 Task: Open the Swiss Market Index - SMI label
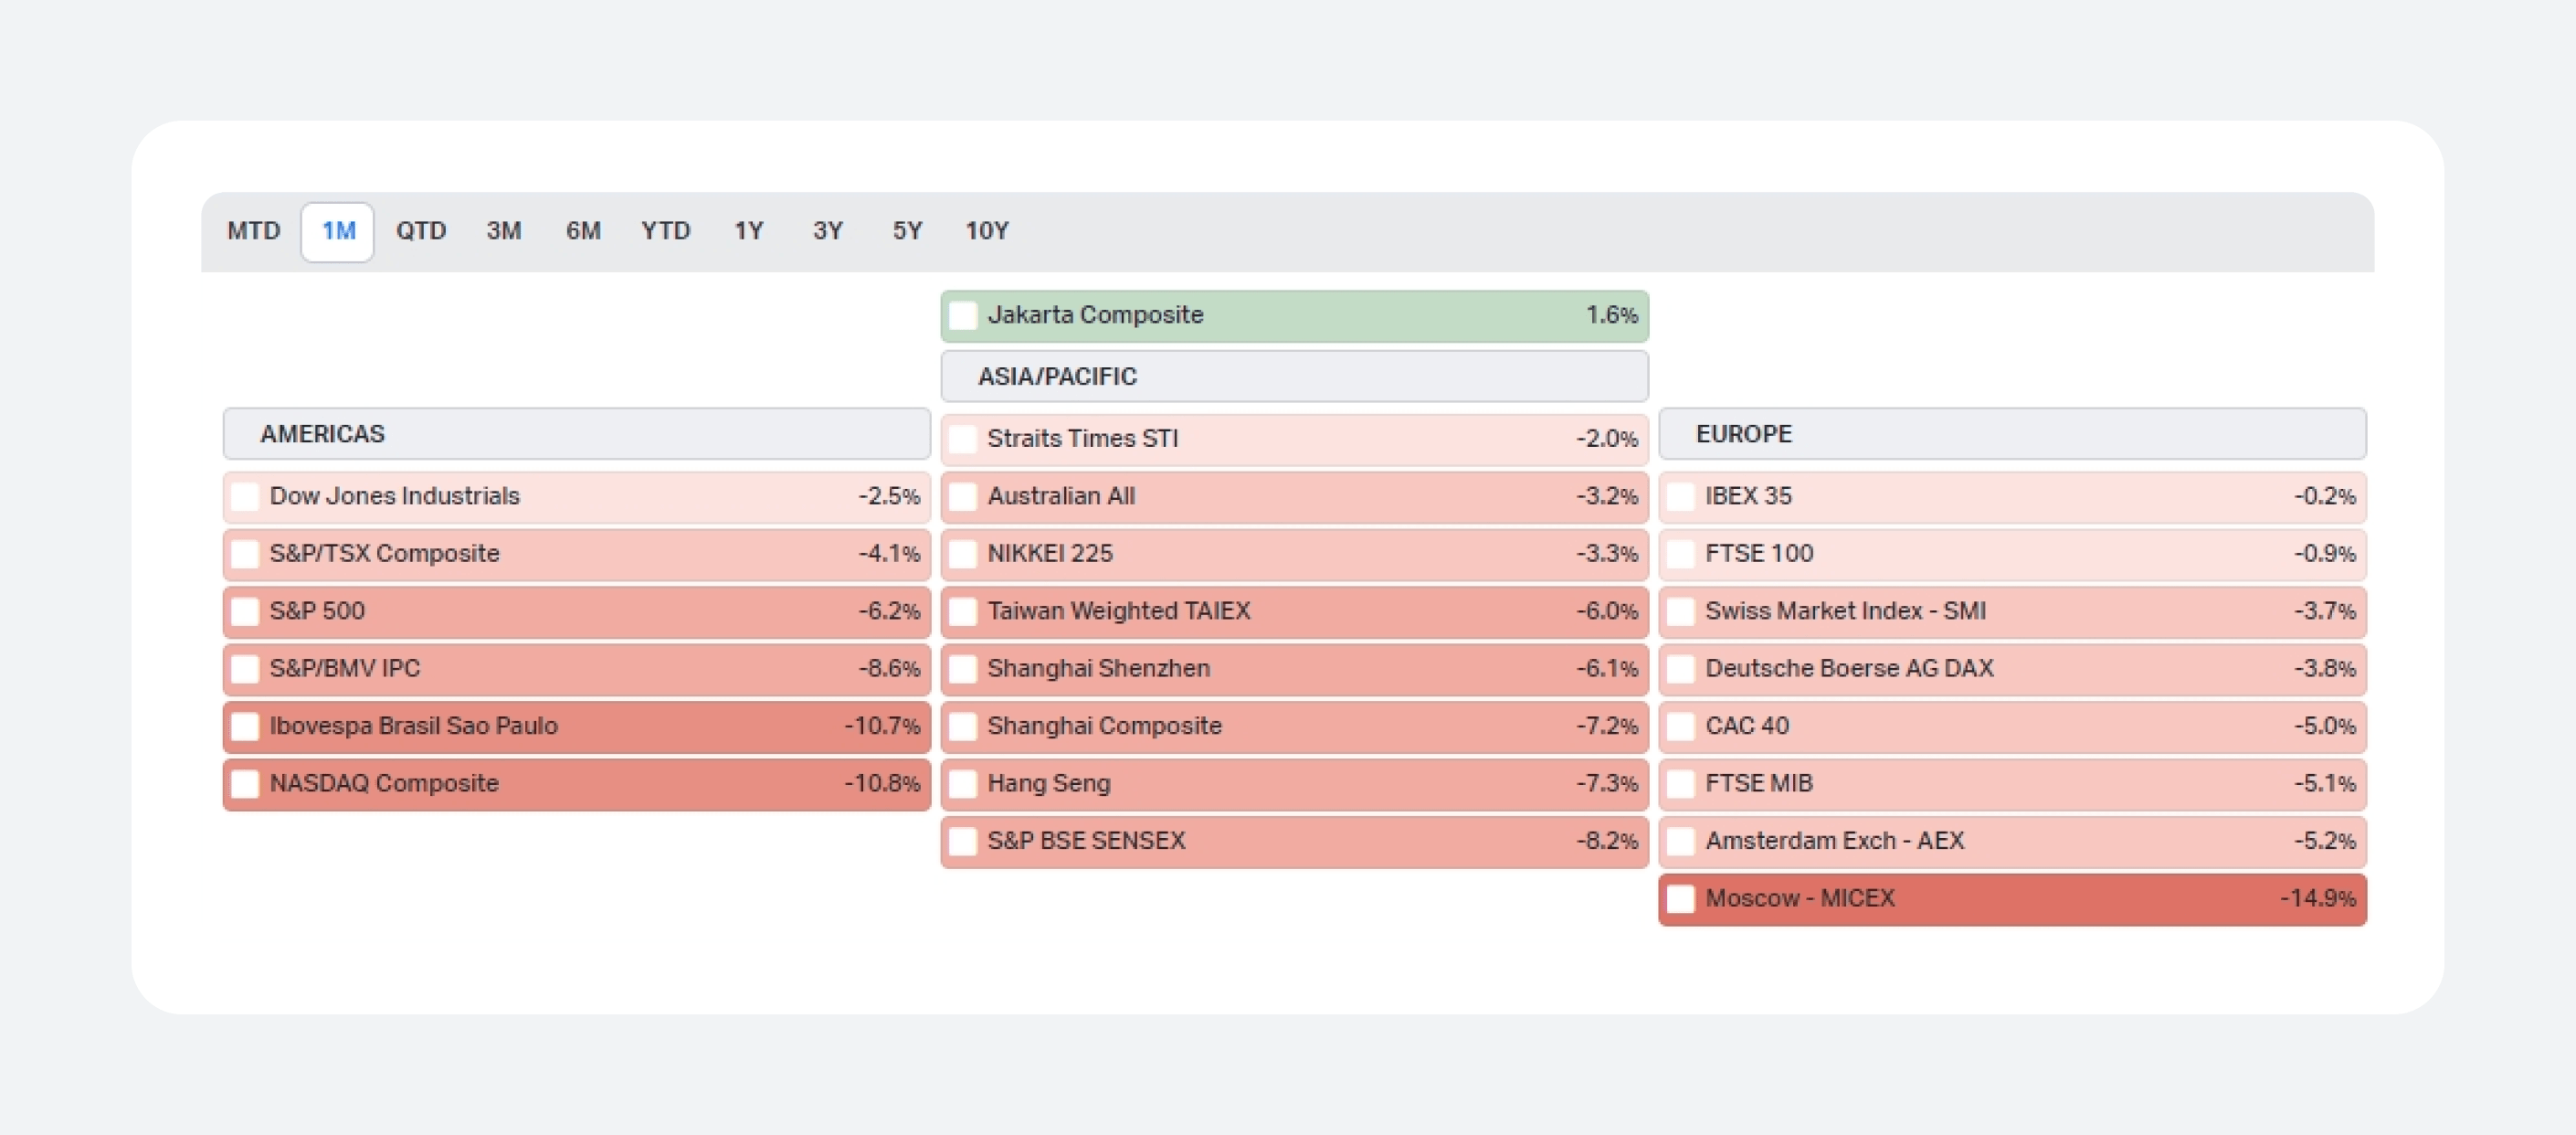[x=1845, y=611]
